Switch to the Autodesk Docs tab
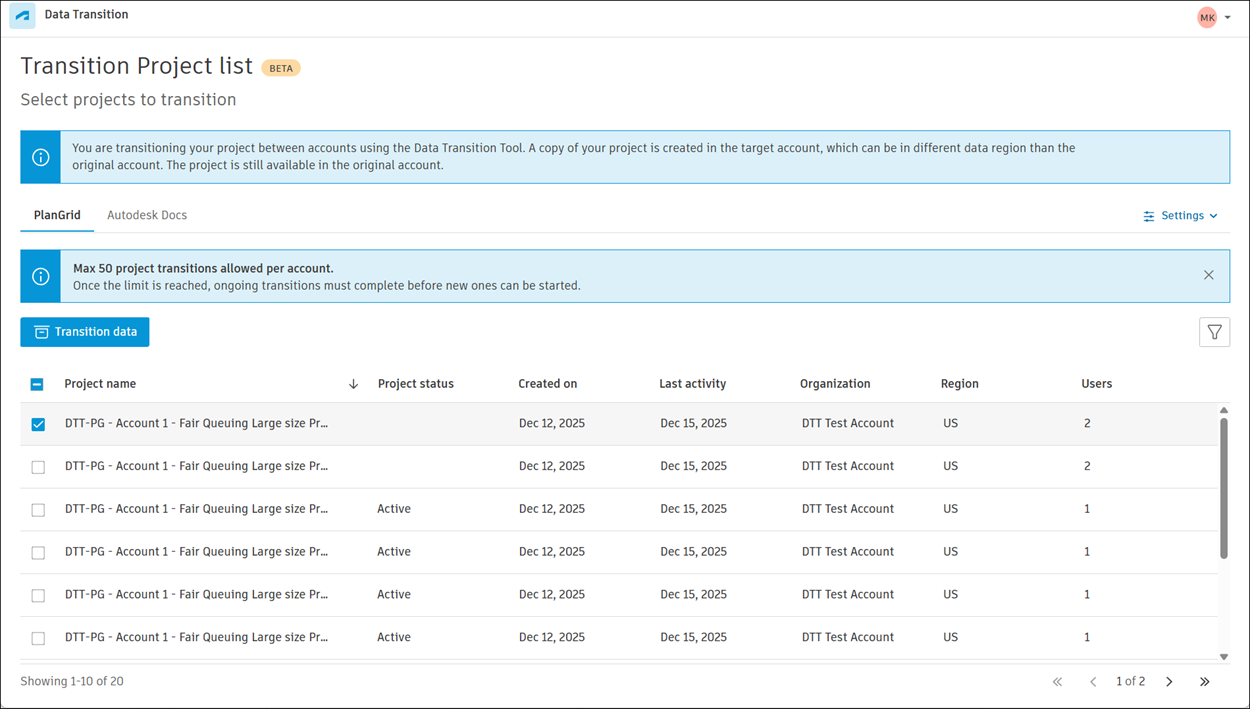Screen dimensions: 1250x709 (147, 215)
